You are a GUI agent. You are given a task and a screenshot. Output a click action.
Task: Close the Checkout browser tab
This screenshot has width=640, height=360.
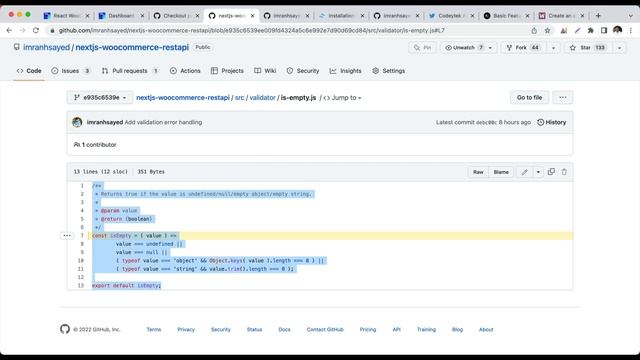[197, 16]
